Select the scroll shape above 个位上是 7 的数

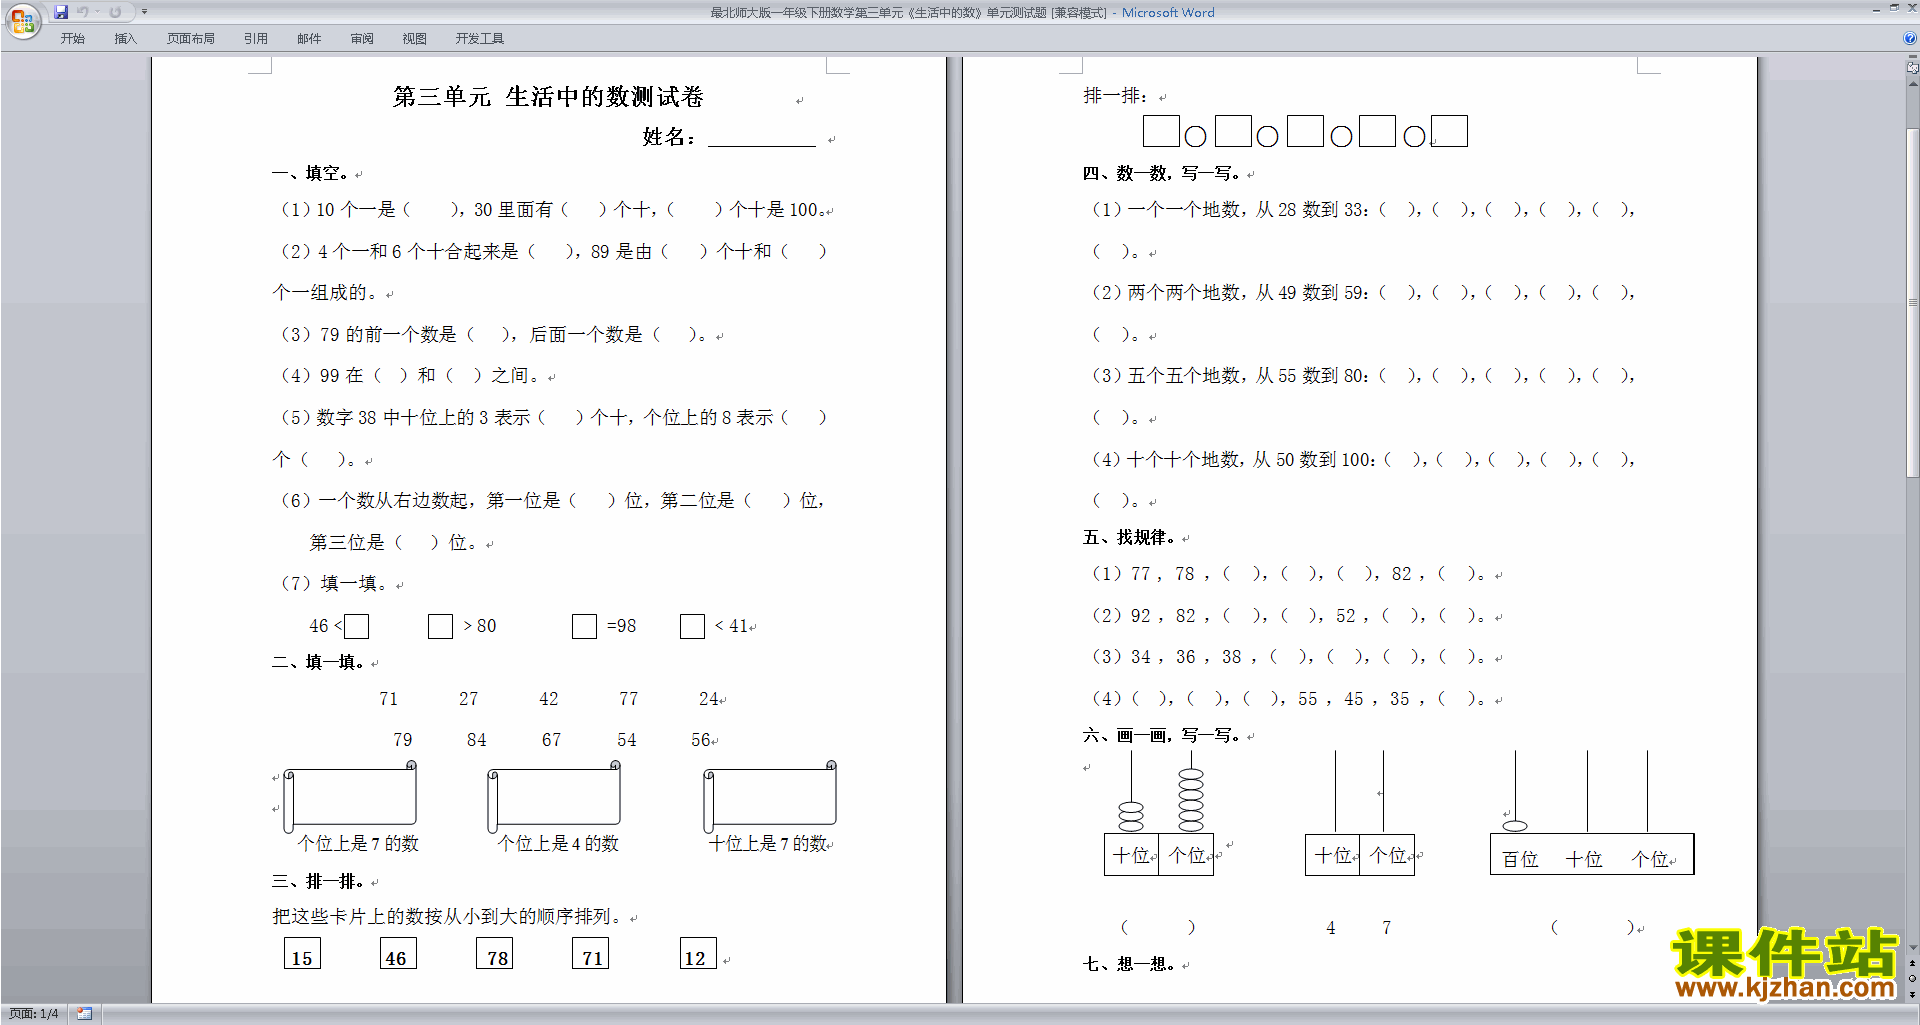point(350,797)
